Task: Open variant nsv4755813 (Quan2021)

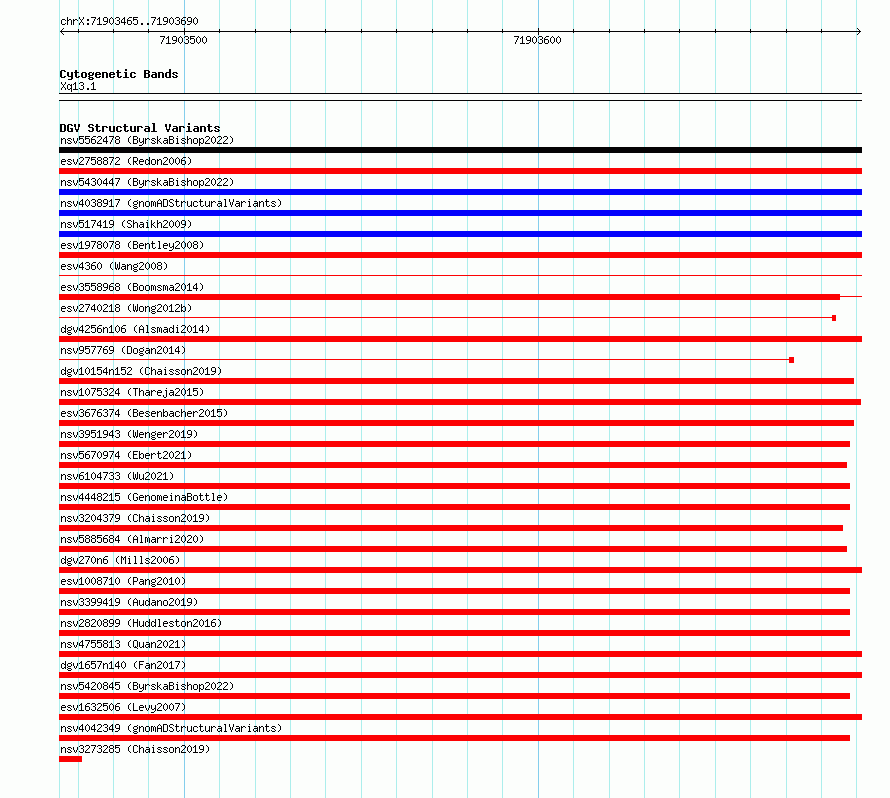Action: coord(123,644)
